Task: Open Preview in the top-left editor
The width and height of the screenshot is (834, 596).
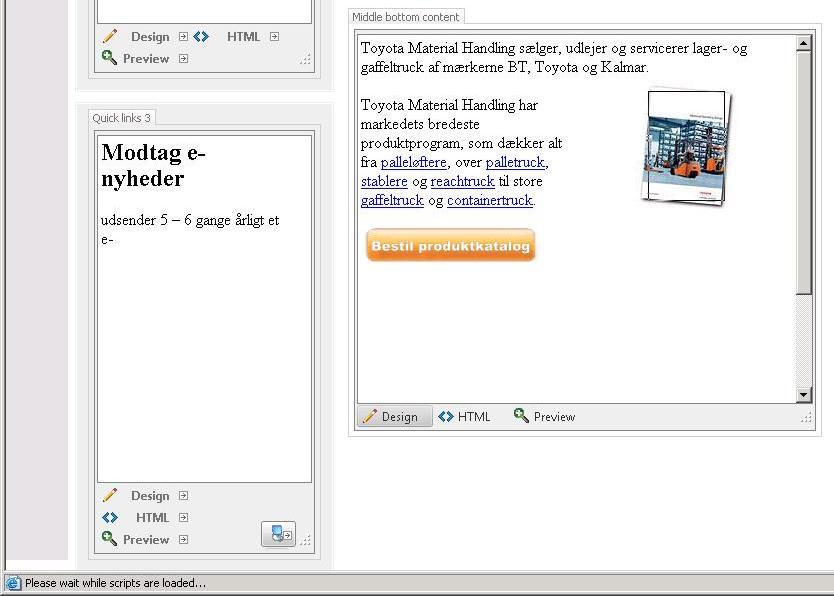Action: pyautogui.click(x=146, y=58)
